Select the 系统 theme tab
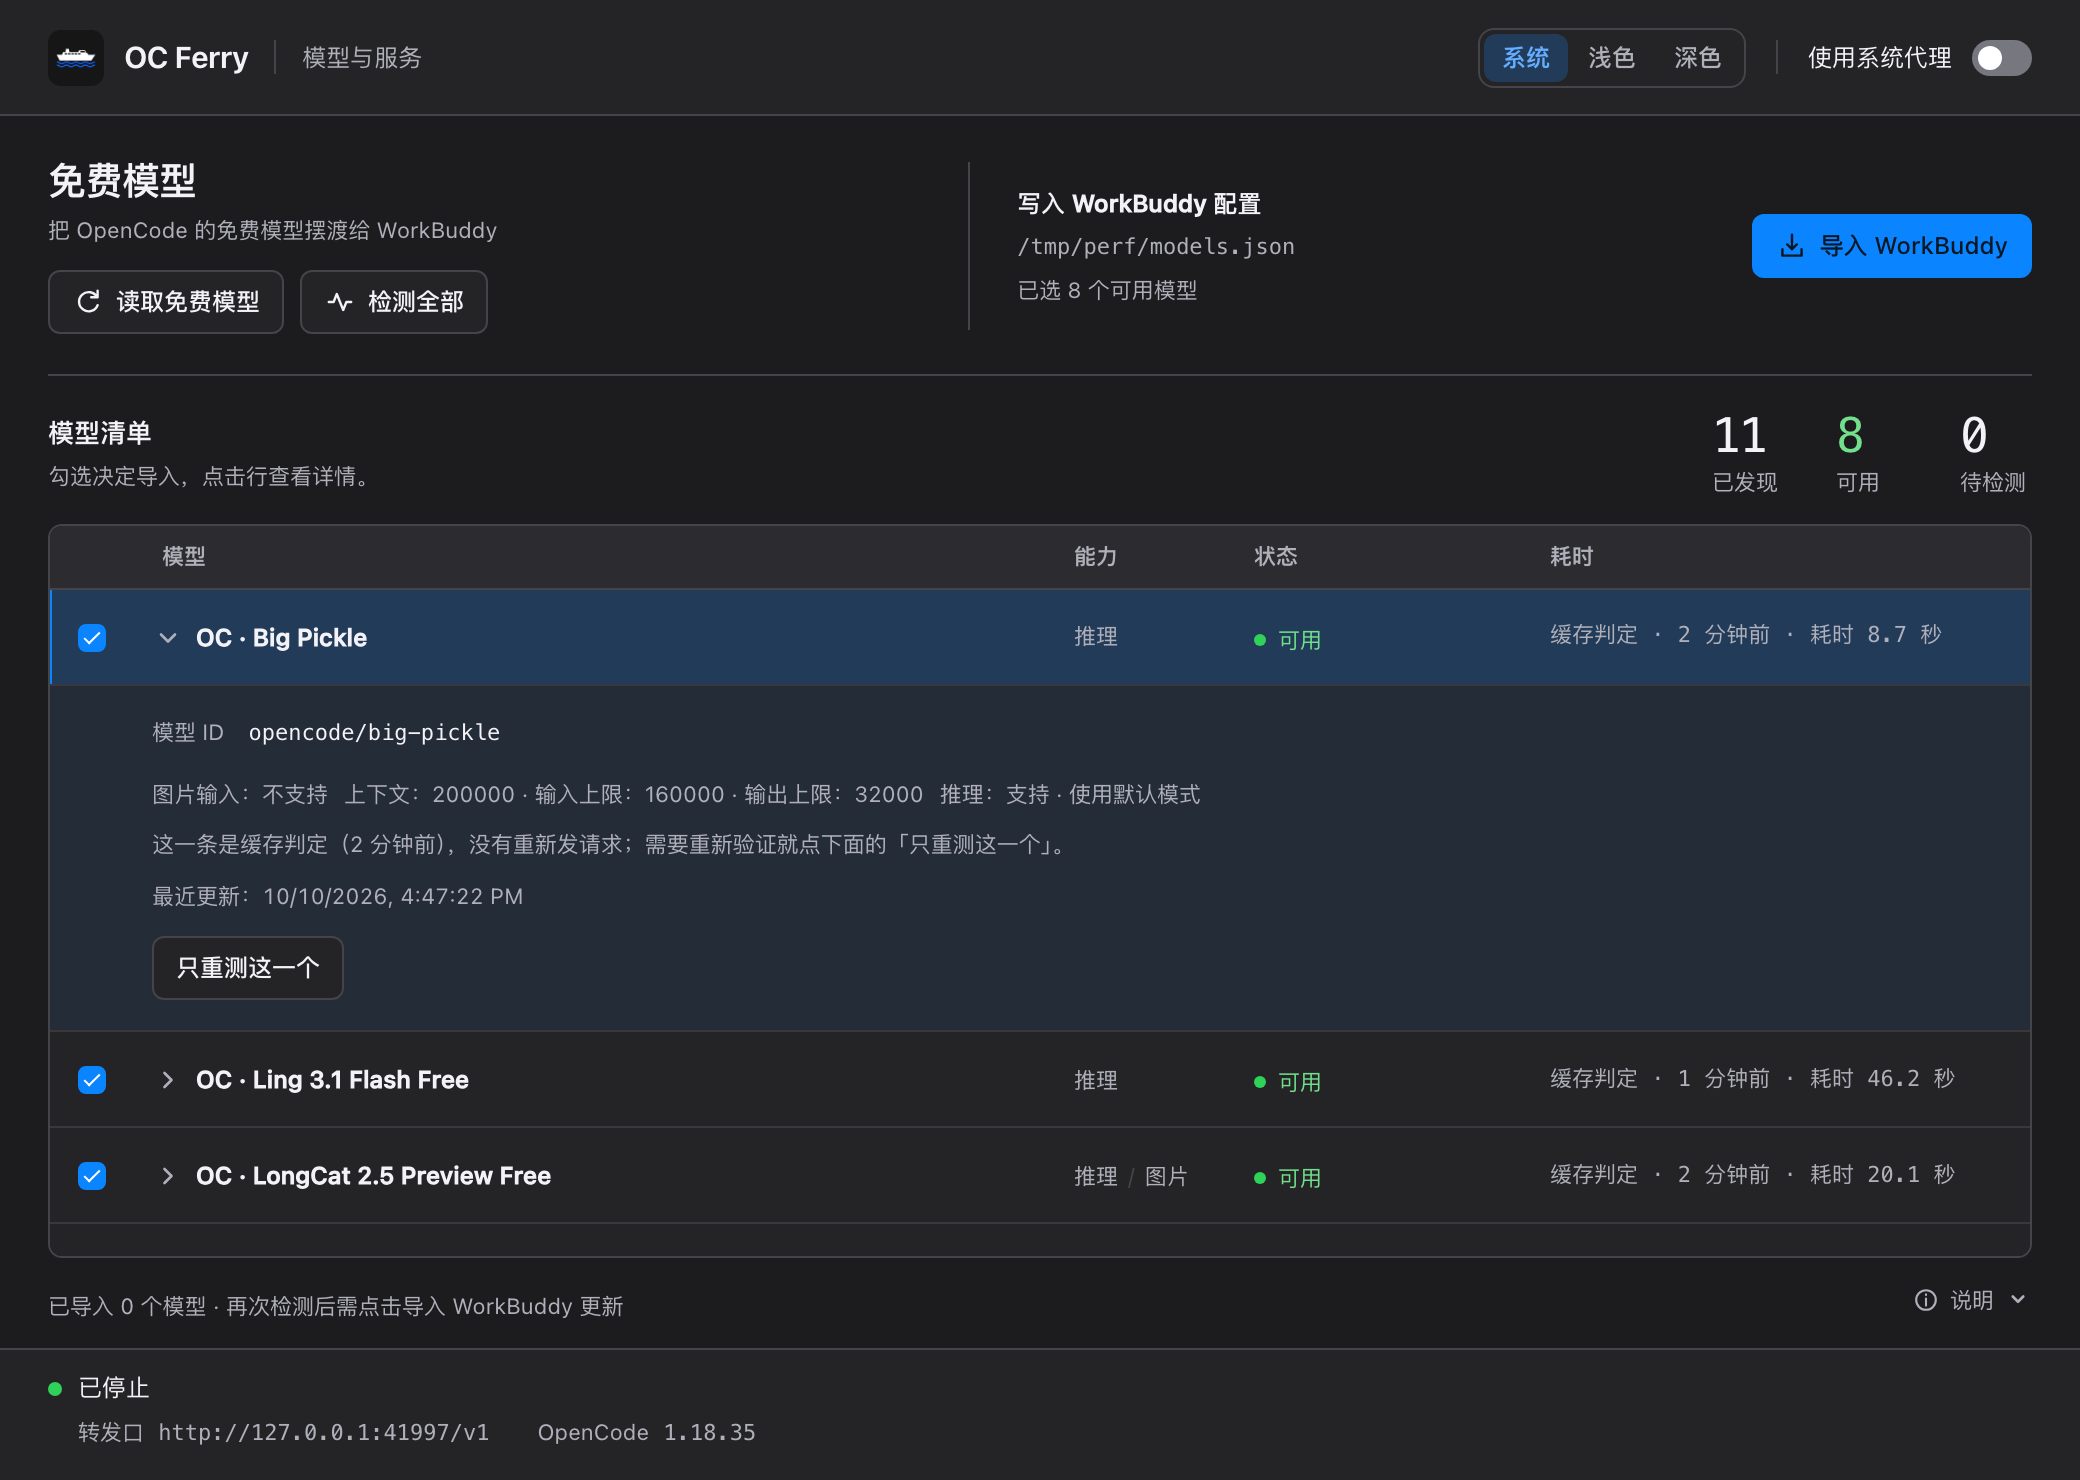The image size is (2080, 1480). [1526, 58]
